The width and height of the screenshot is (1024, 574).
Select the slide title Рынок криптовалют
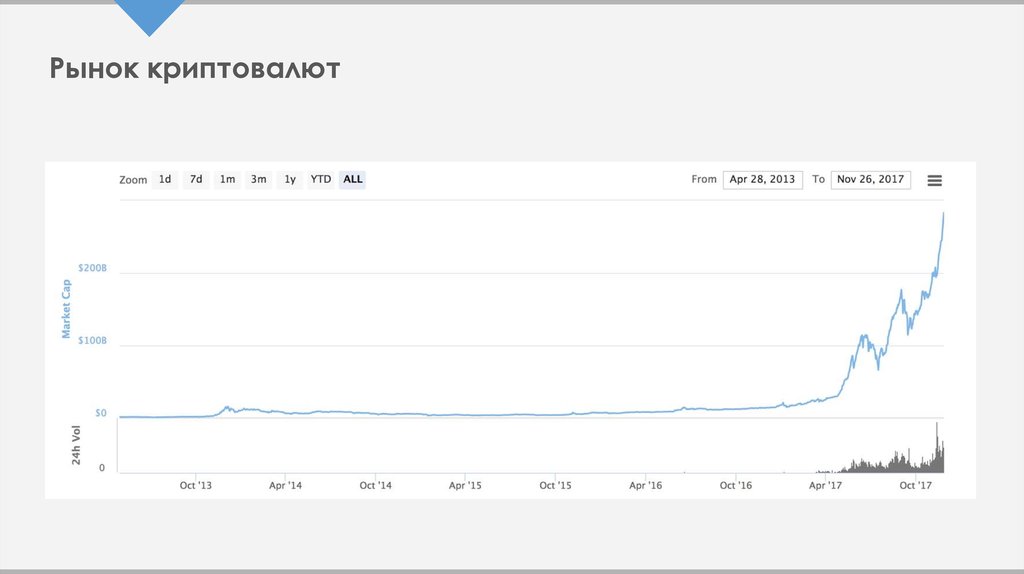pyautogui.click(x=195, y=69)
